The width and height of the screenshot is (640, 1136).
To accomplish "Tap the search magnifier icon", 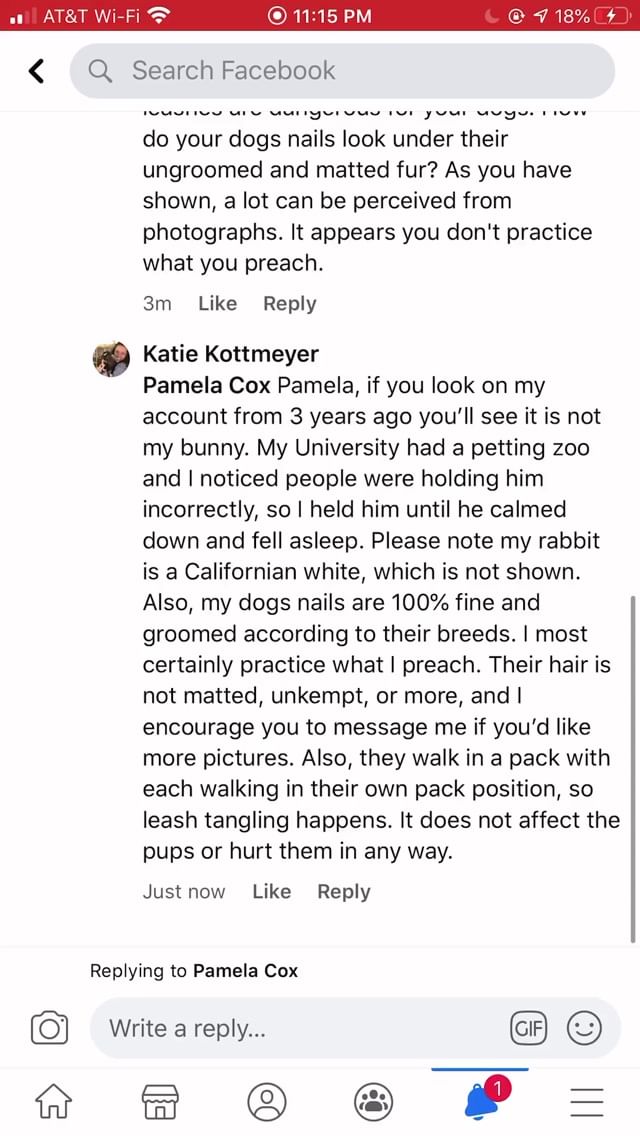I will (x=101, y=71).
